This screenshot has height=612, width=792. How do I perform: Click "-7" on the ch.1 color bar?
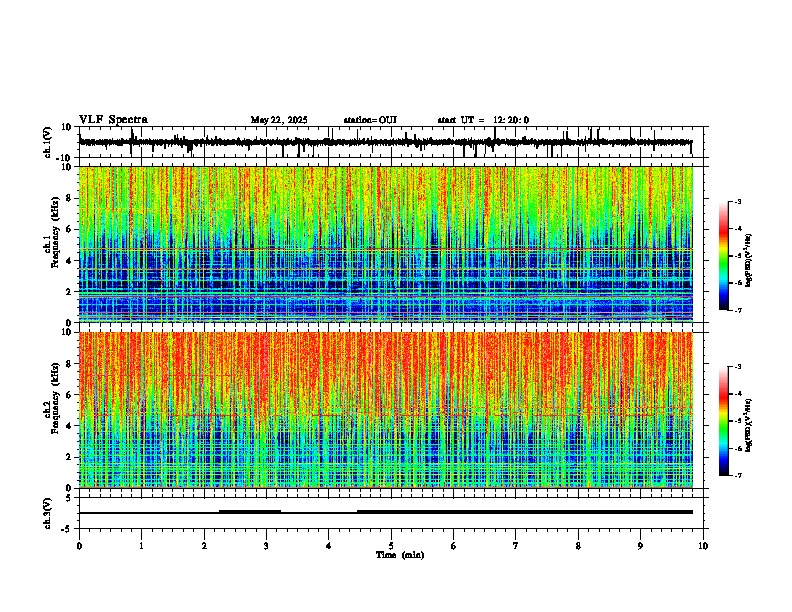coord(737,310)
